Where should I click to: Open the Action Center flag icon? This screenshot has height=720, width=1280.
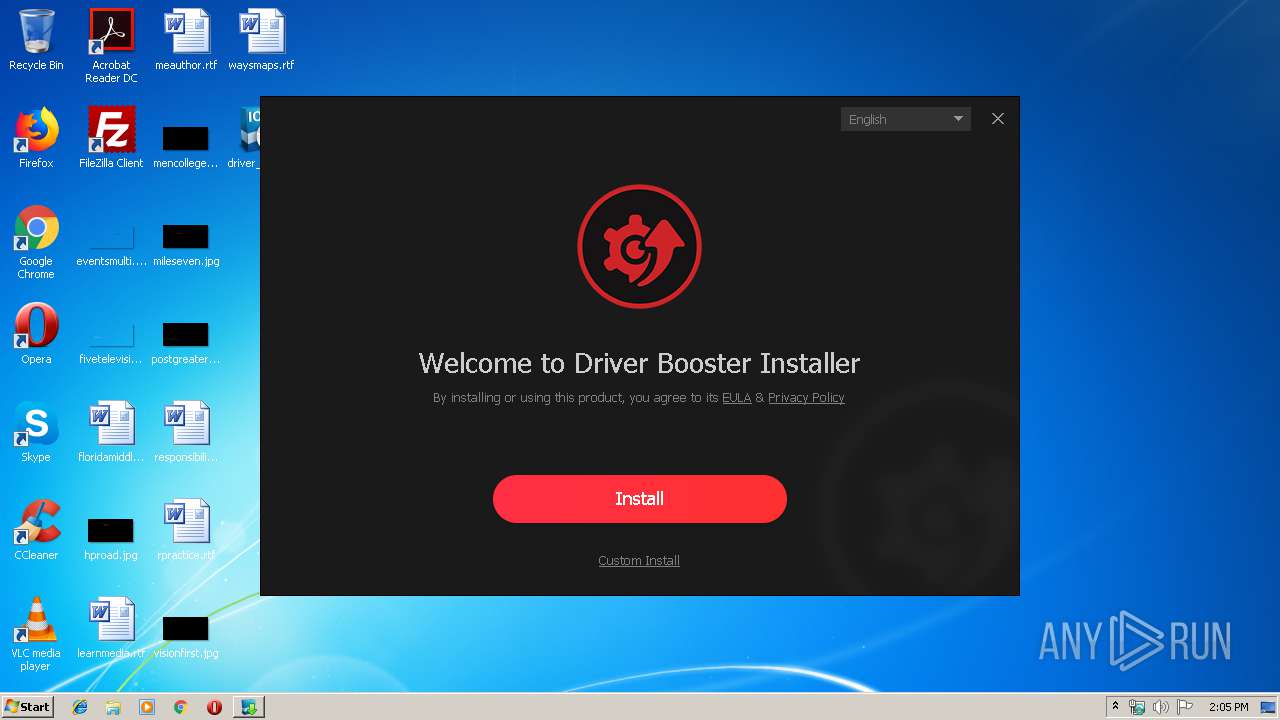[x=1185, y=707]
